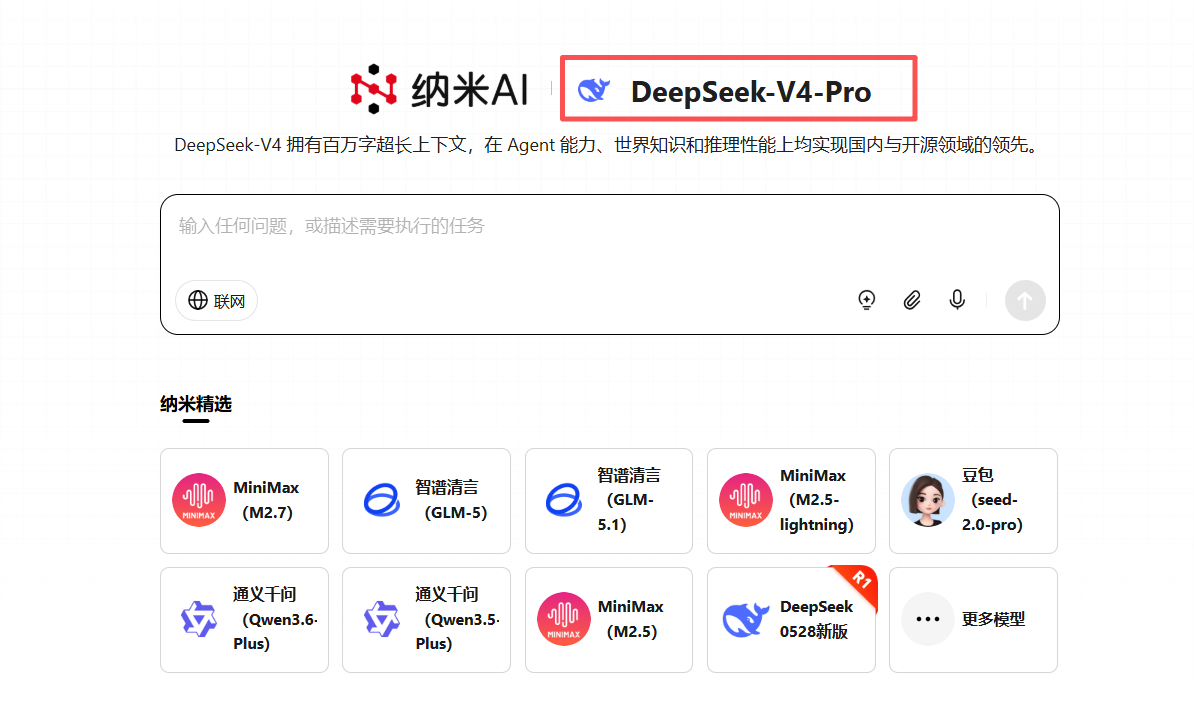Image resolution: width=1194 pixels, height=704 pixels.
Task: Click the globe icon in 联网 button
Action: tap(198, 301)
